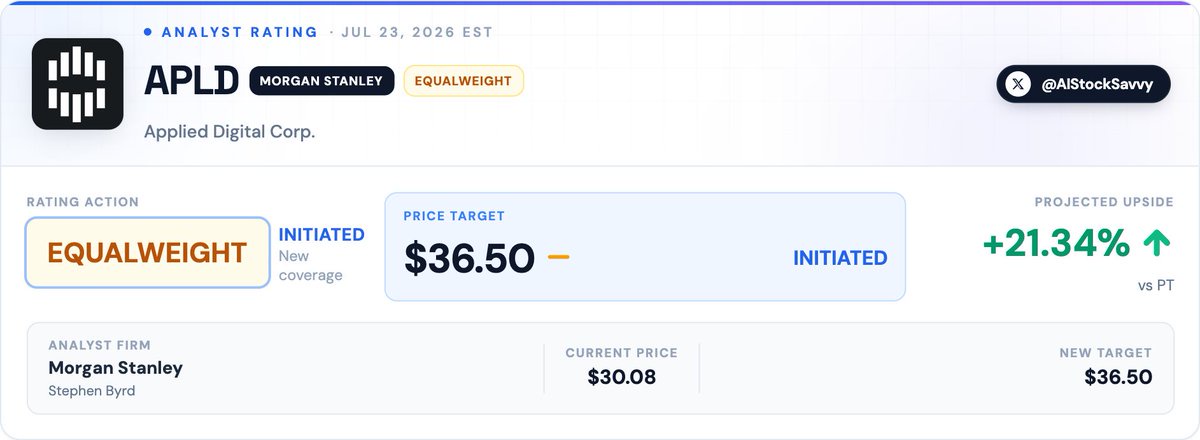Click the Morgan Stanley analyst firm name

point(116,368)
